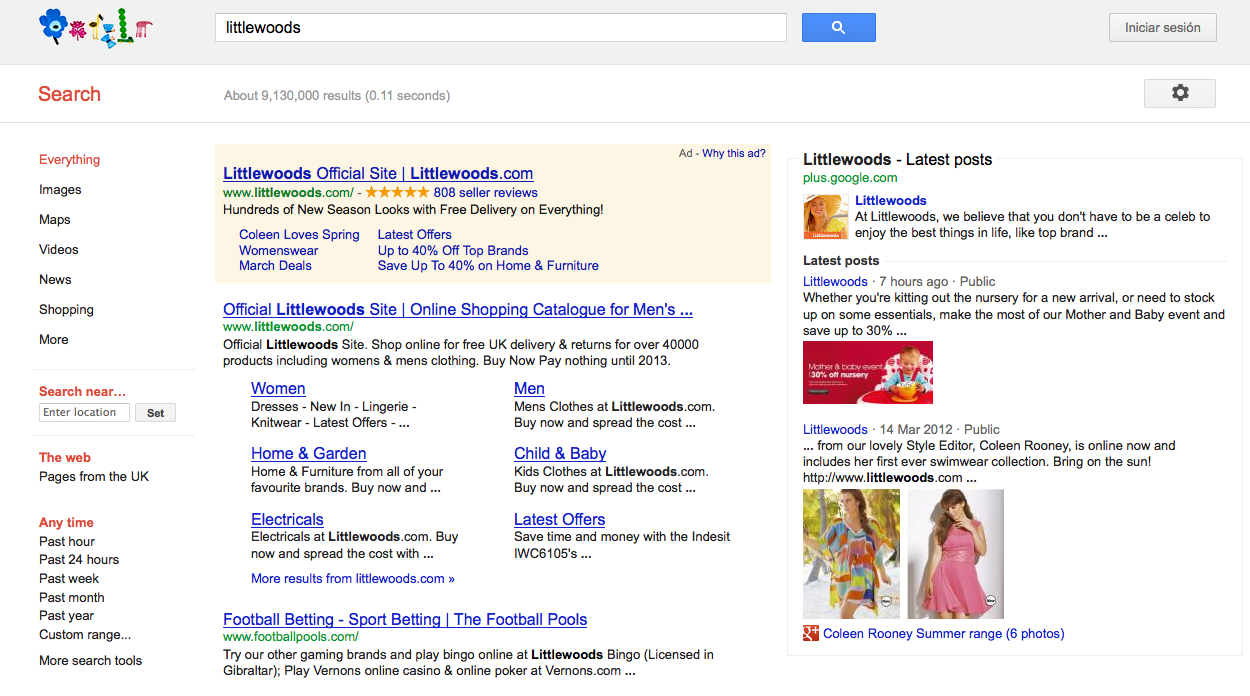The height and width of the screenshot is (696, 1250).
Task: Select Pages from the UK filter
Action: point(94,476)
